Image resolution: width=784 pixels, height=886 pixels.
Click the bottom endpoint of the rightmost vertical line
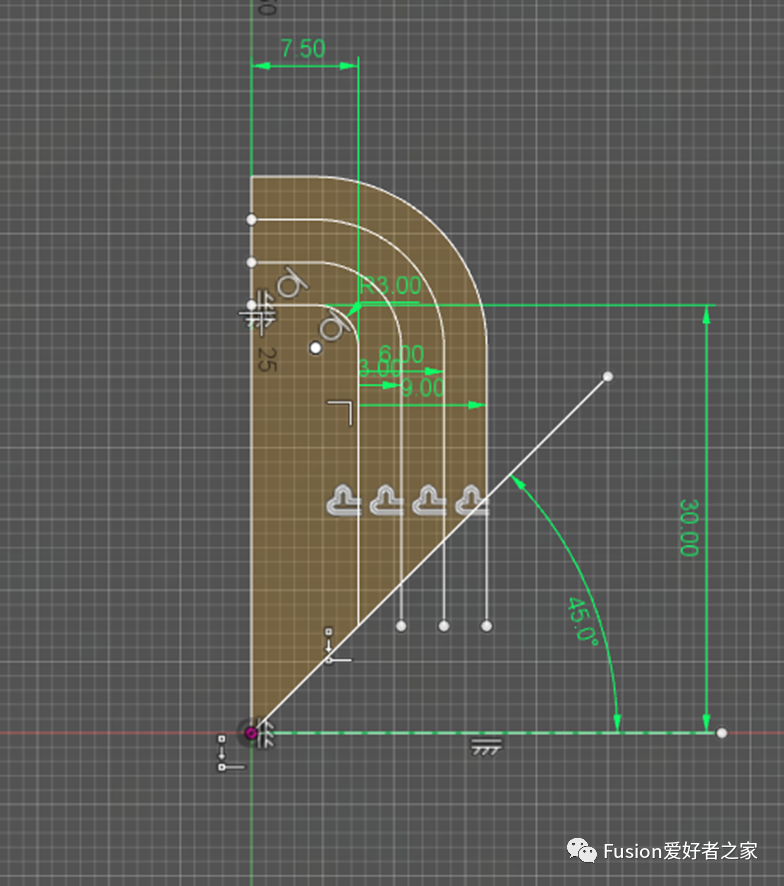tap(487, 626)
